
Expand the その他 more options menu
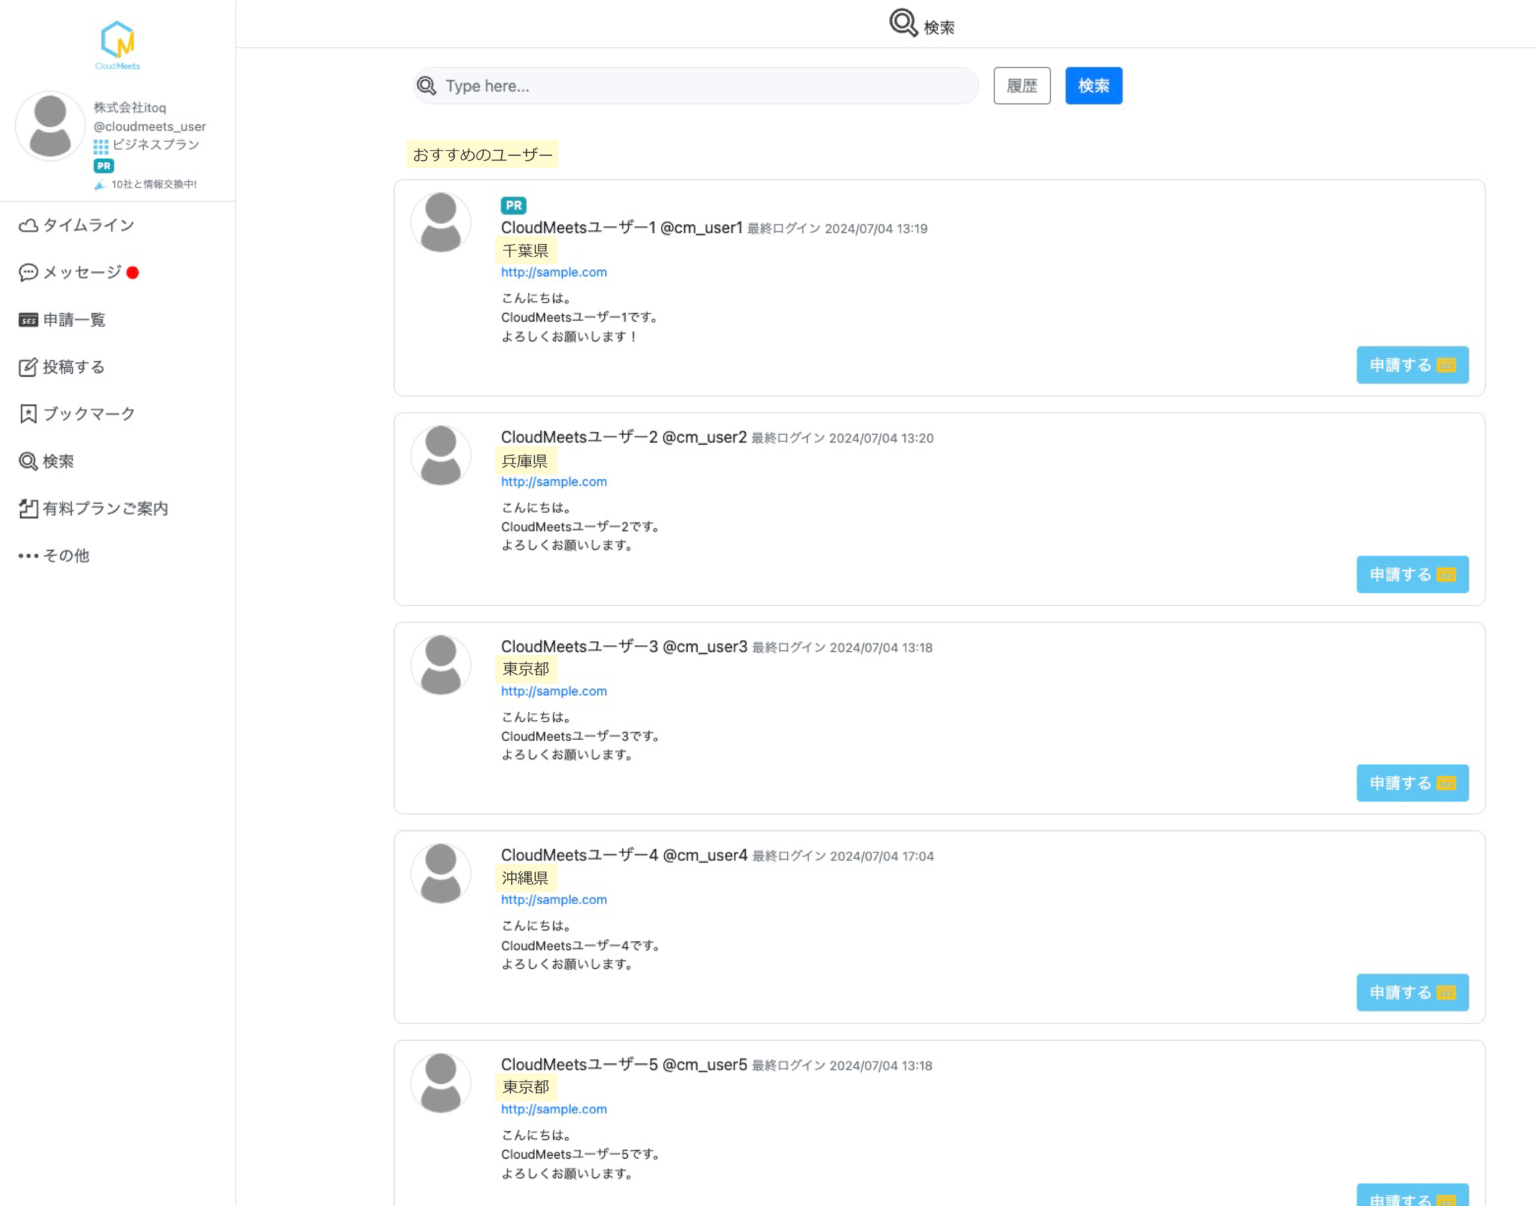tap(54, 556)
